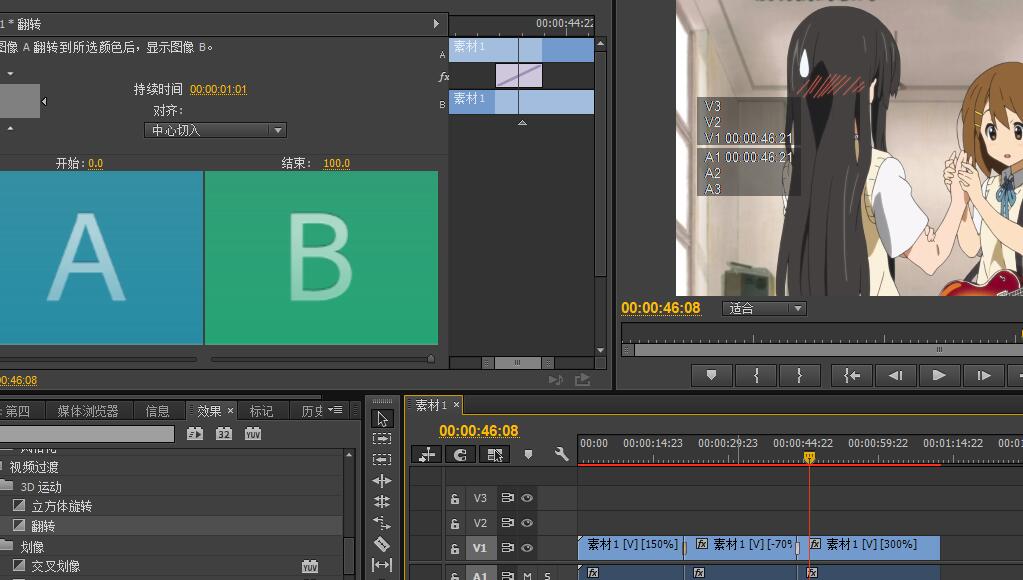The image size is (1023, 580).
Task: Open the 对齐 中心切入 alignment dropdown
Action: [x=215, y=130]
